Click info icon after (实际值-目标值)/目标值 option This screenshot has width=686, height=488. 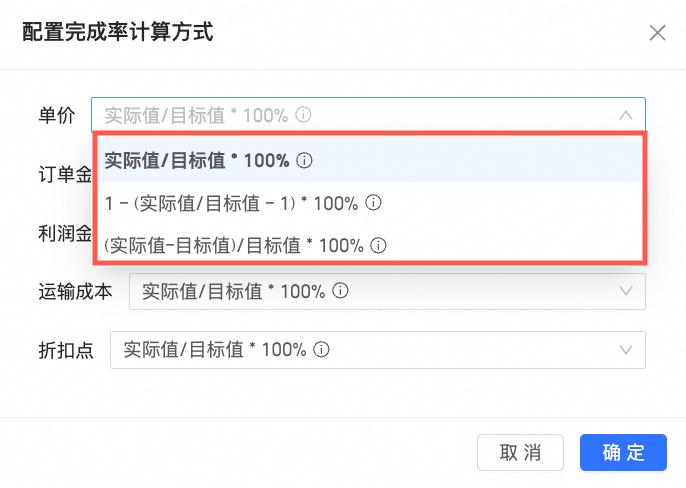pos(378,245)
